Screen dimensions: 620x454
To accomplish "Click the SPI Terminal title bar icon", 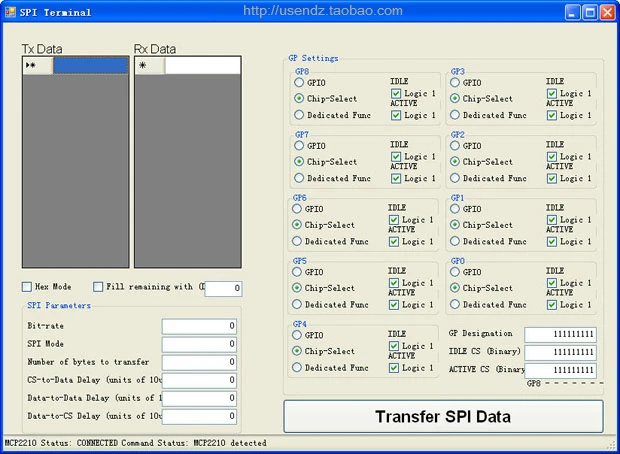I will pos(10,12).
